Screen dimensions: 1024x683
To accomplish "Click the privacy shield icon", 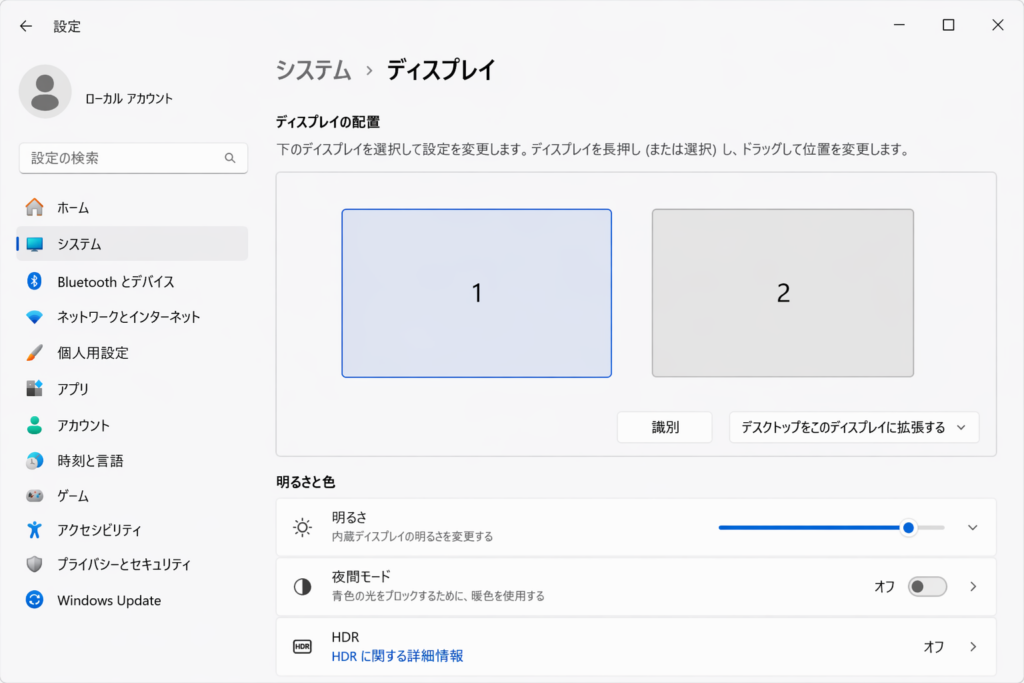I will click(x=35, y=564).
